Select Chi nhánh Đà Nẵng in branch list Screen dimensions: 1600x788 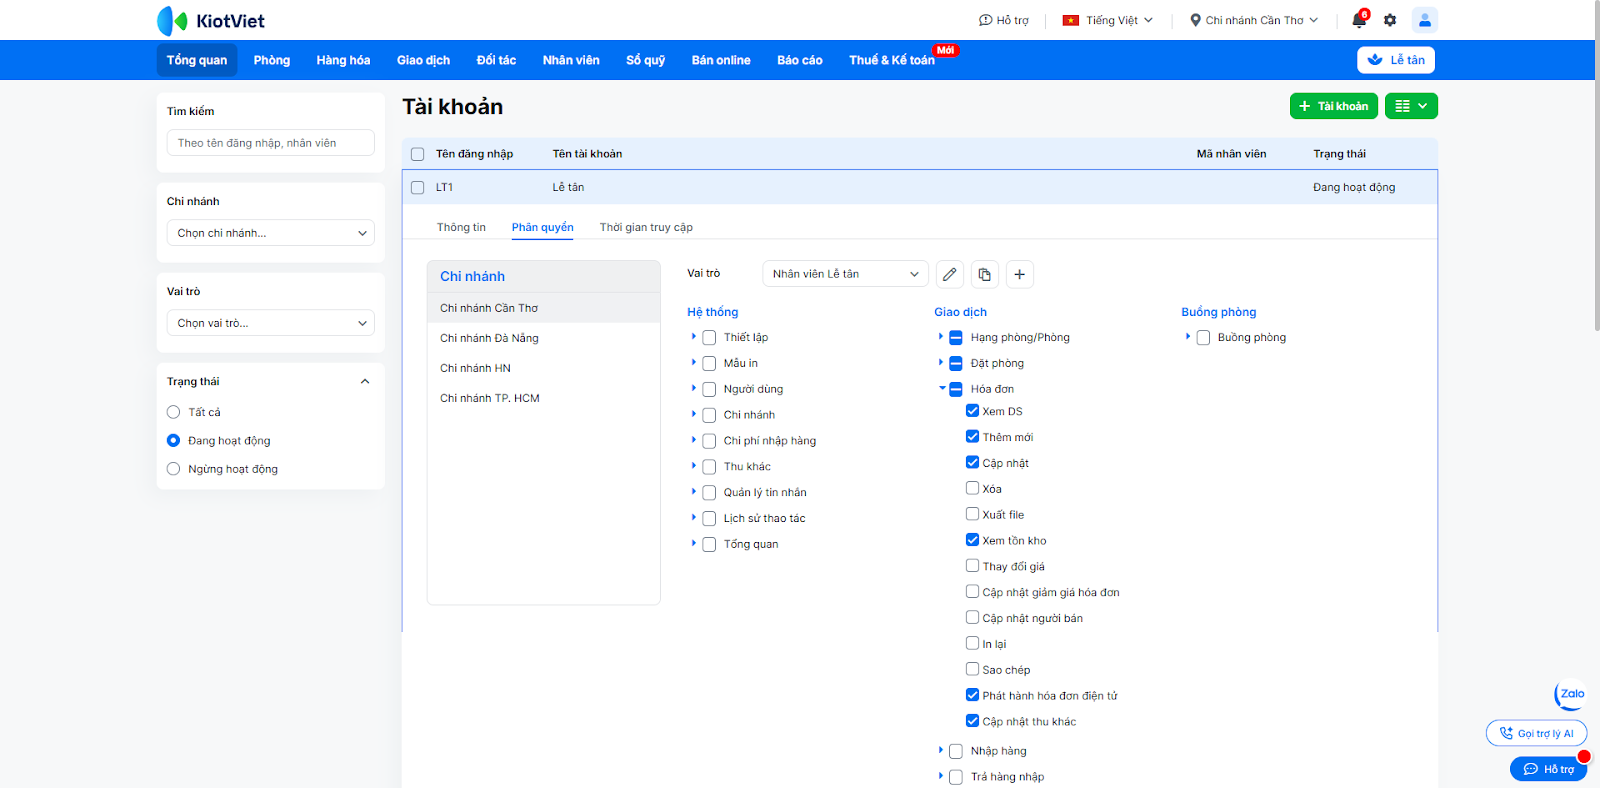544,338
